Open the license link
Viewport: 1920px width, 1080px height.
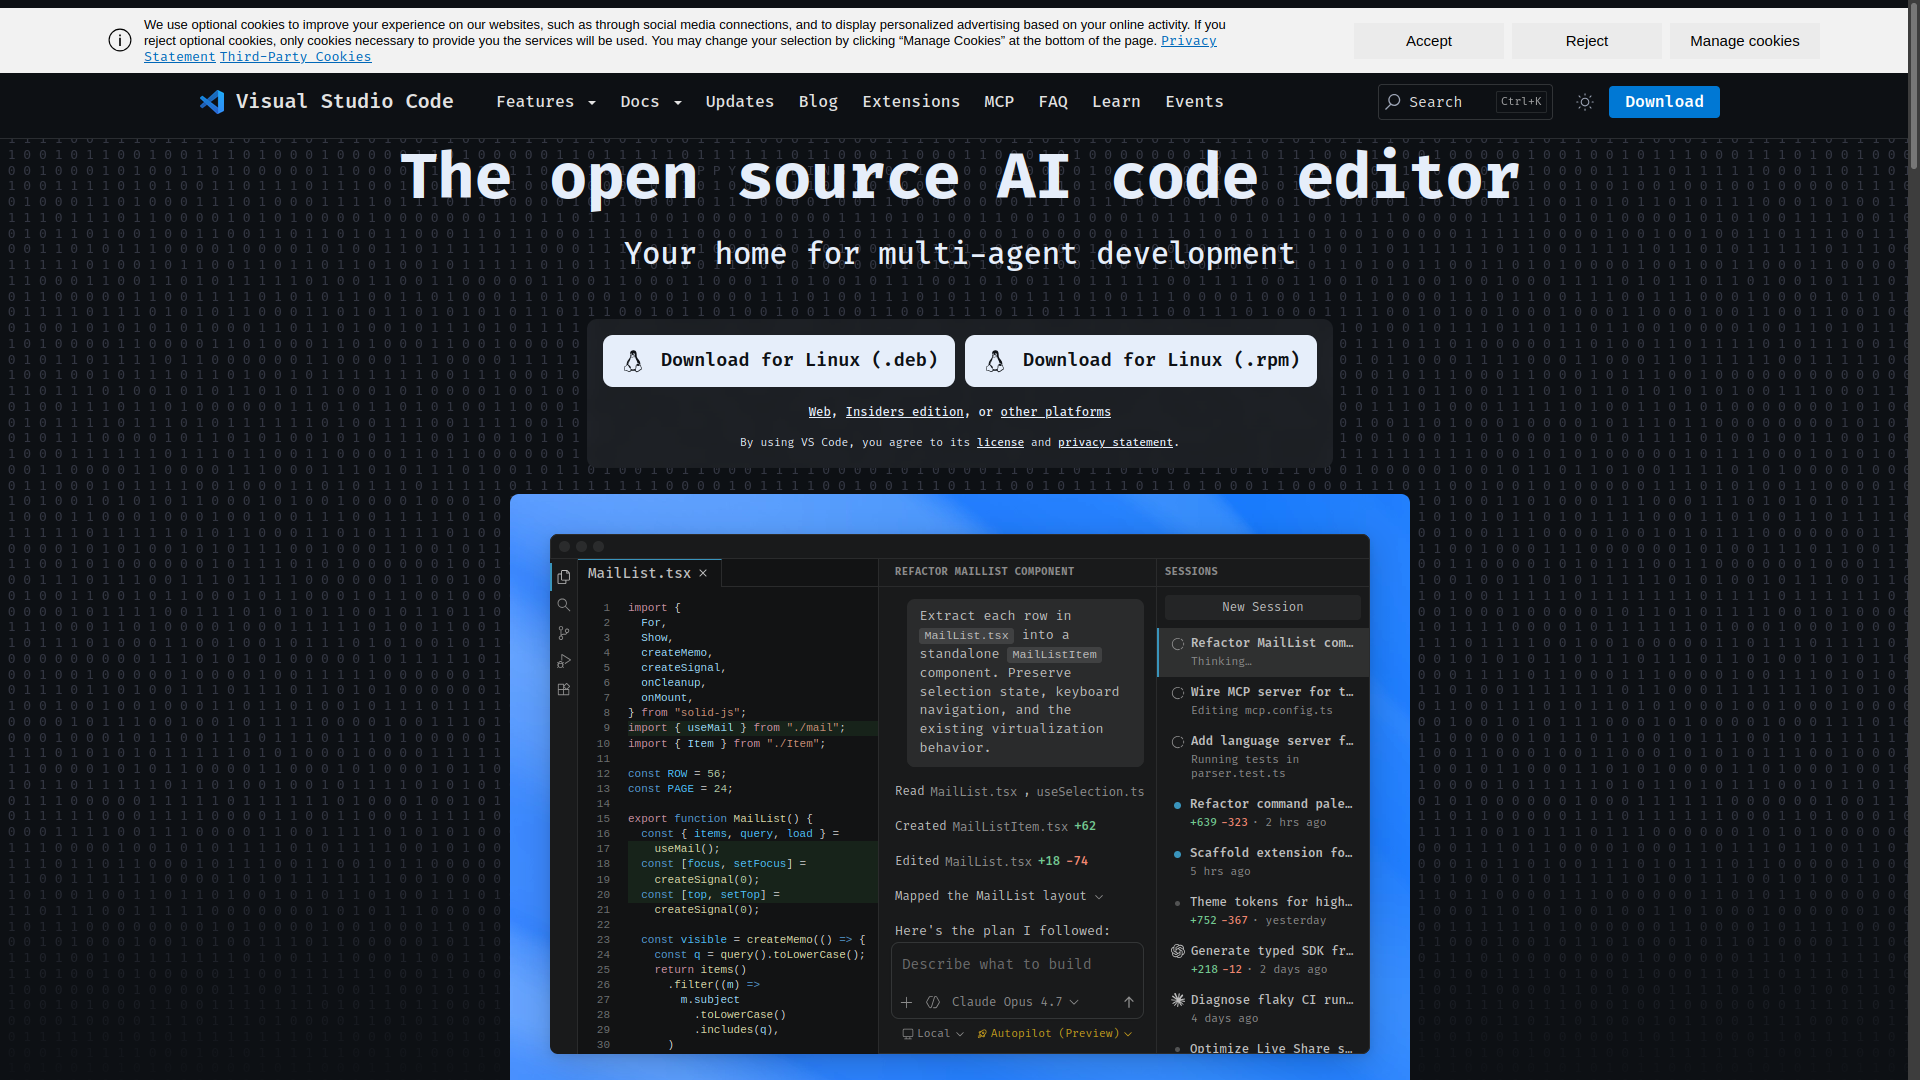click(x=1000, y=442)
